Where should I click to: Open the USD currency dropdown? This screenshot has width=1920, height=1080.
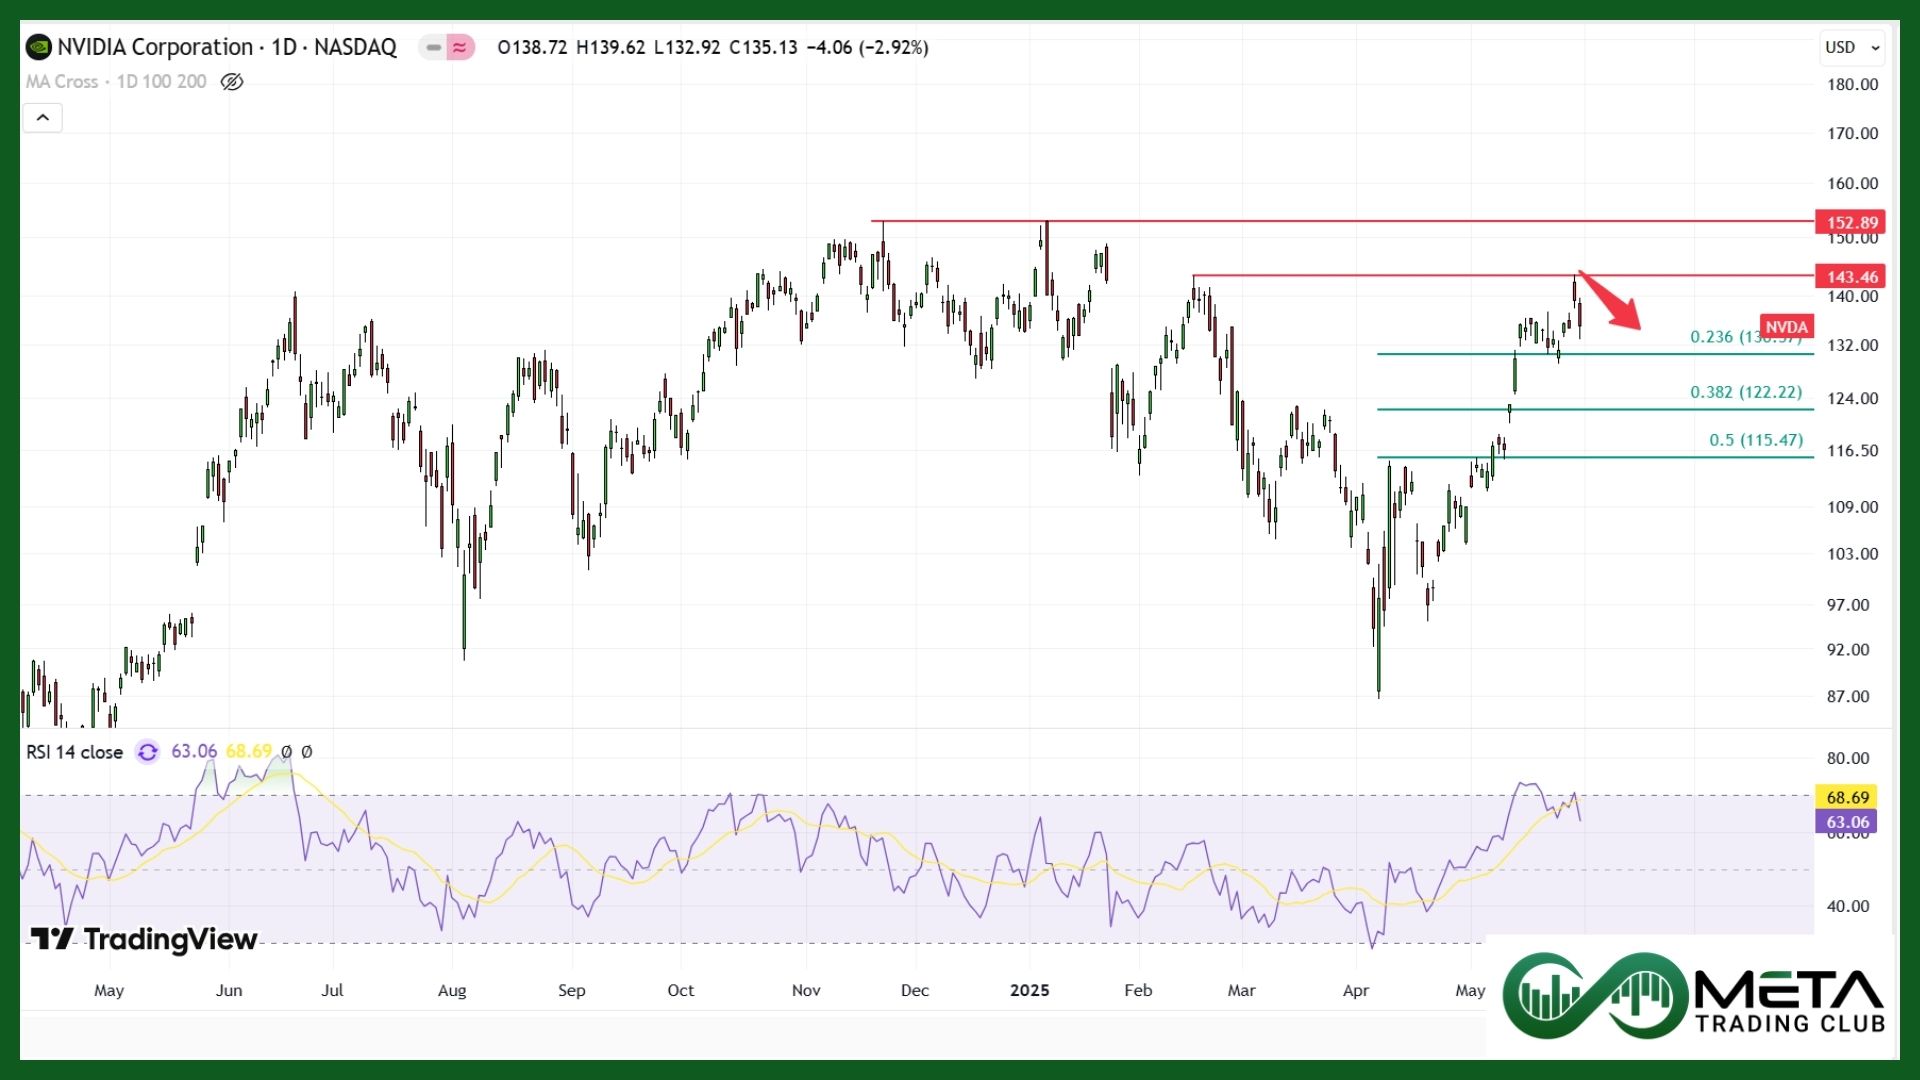click(1853, 47)
